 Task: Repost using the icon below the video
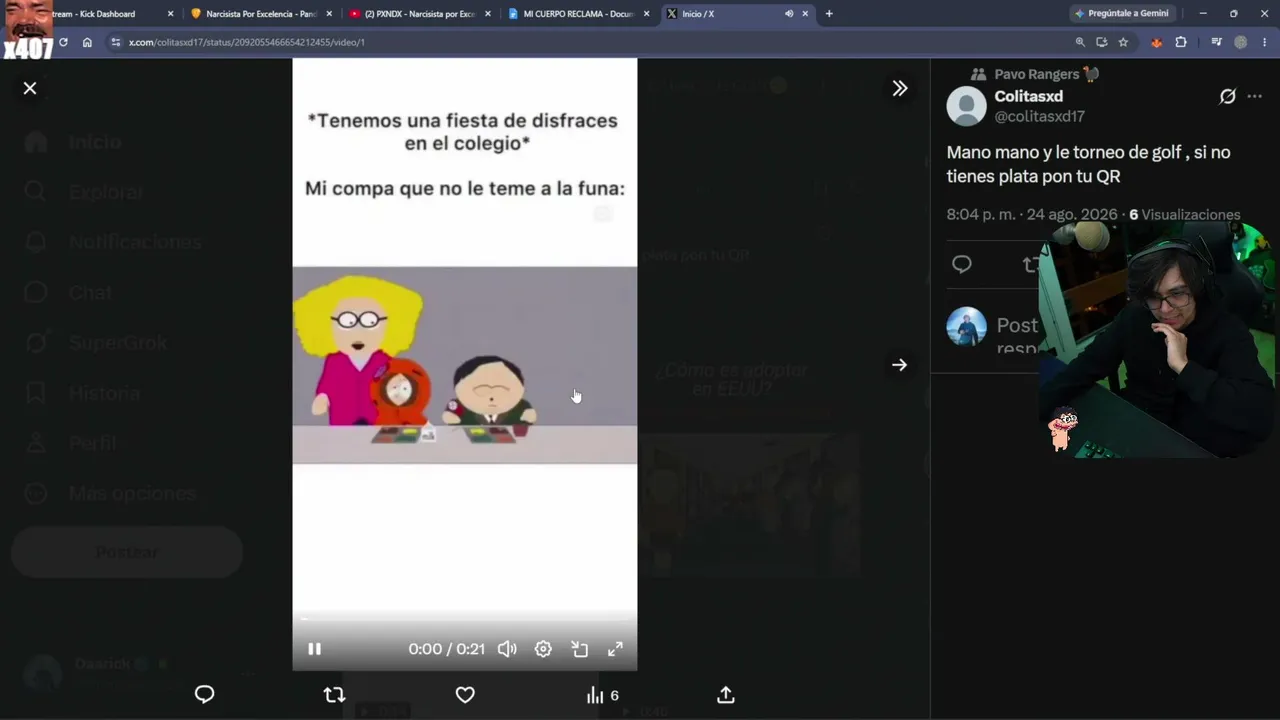tap(334, 695)
